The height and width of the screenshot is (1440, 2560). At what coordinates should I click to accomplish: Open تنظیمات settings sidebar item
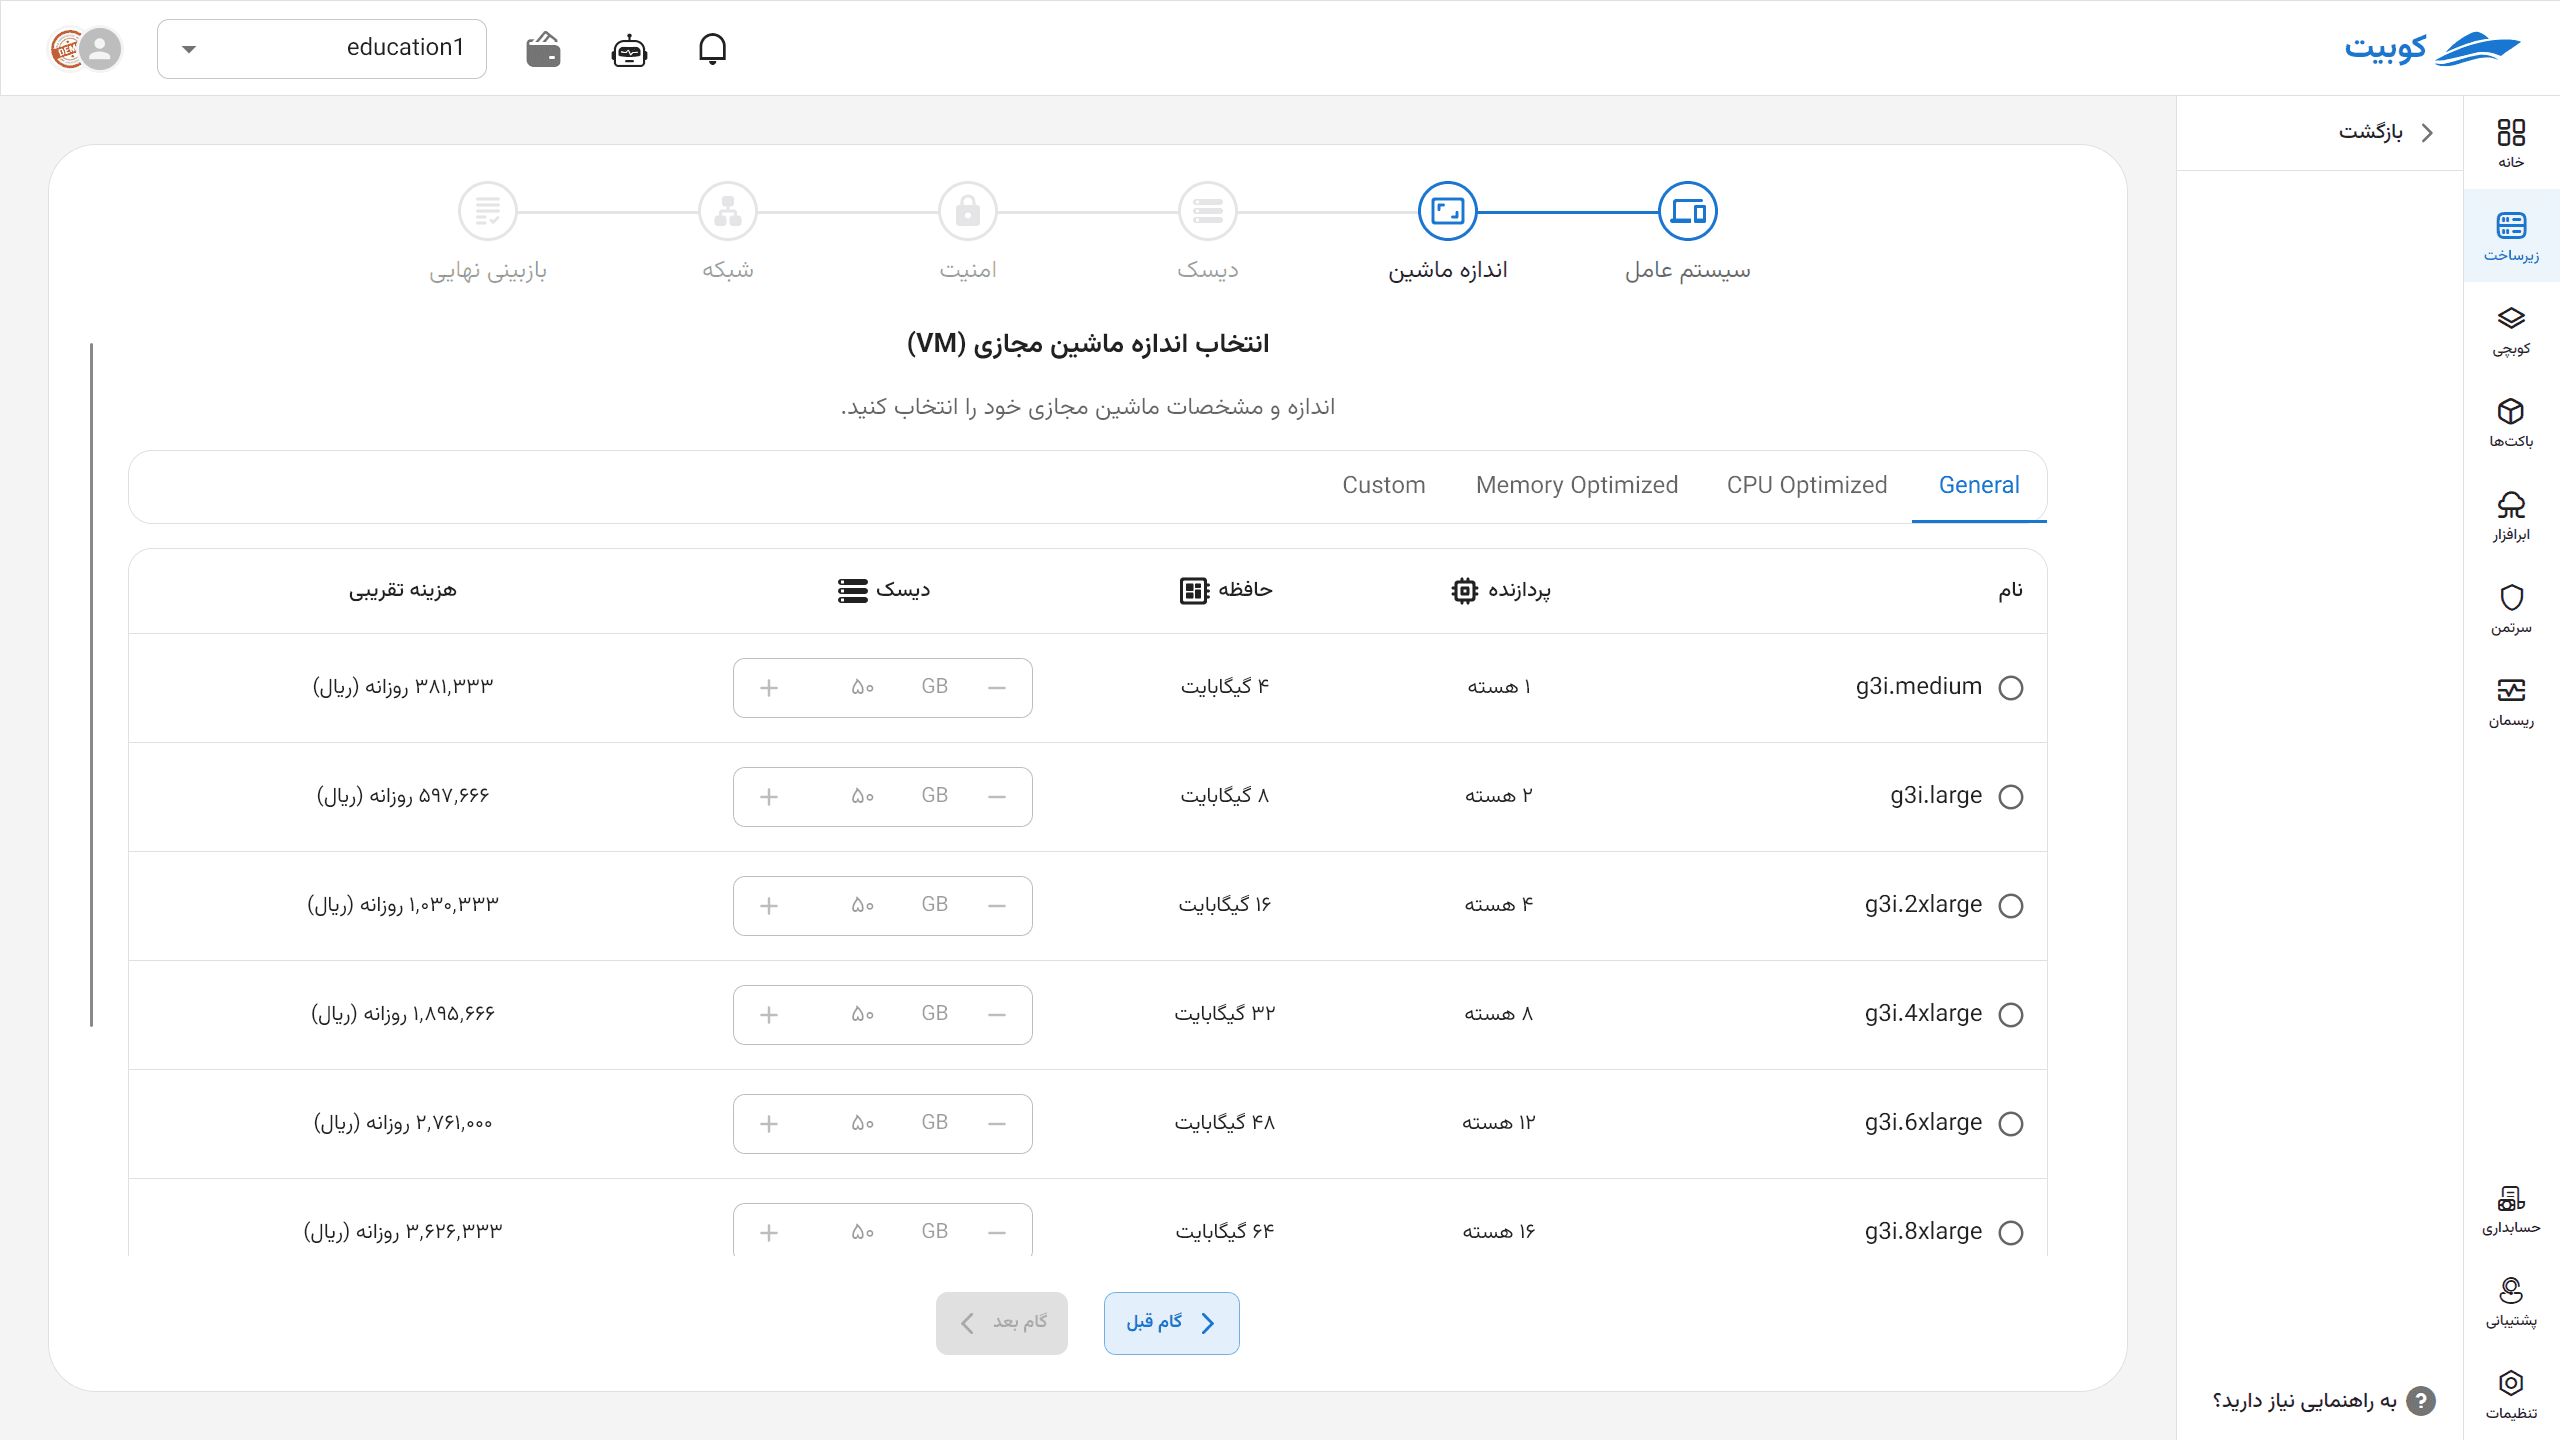pos(2511,1395)
